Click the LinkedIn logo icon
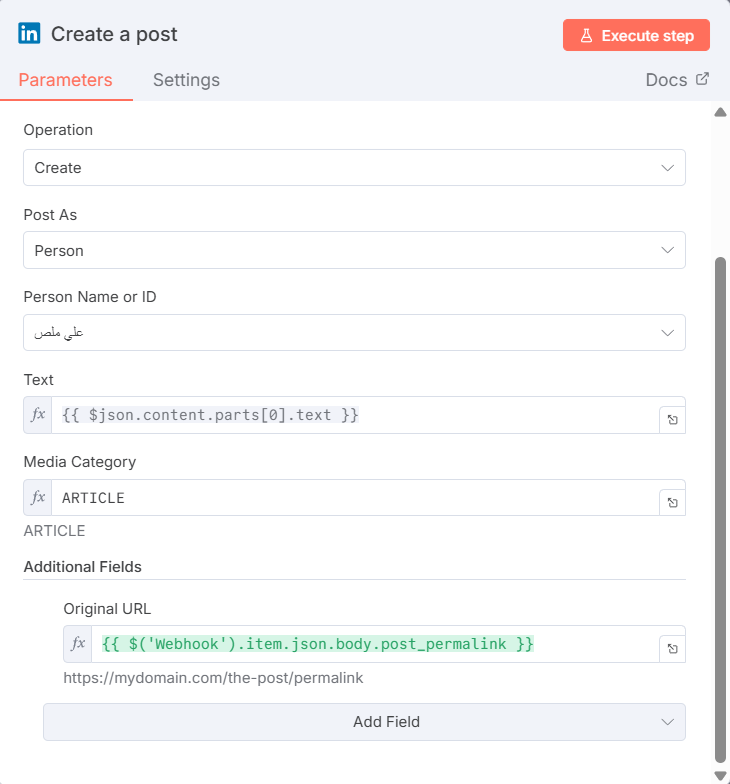The image size is (730, 784). pyautogui.click(x=30, y=34)
